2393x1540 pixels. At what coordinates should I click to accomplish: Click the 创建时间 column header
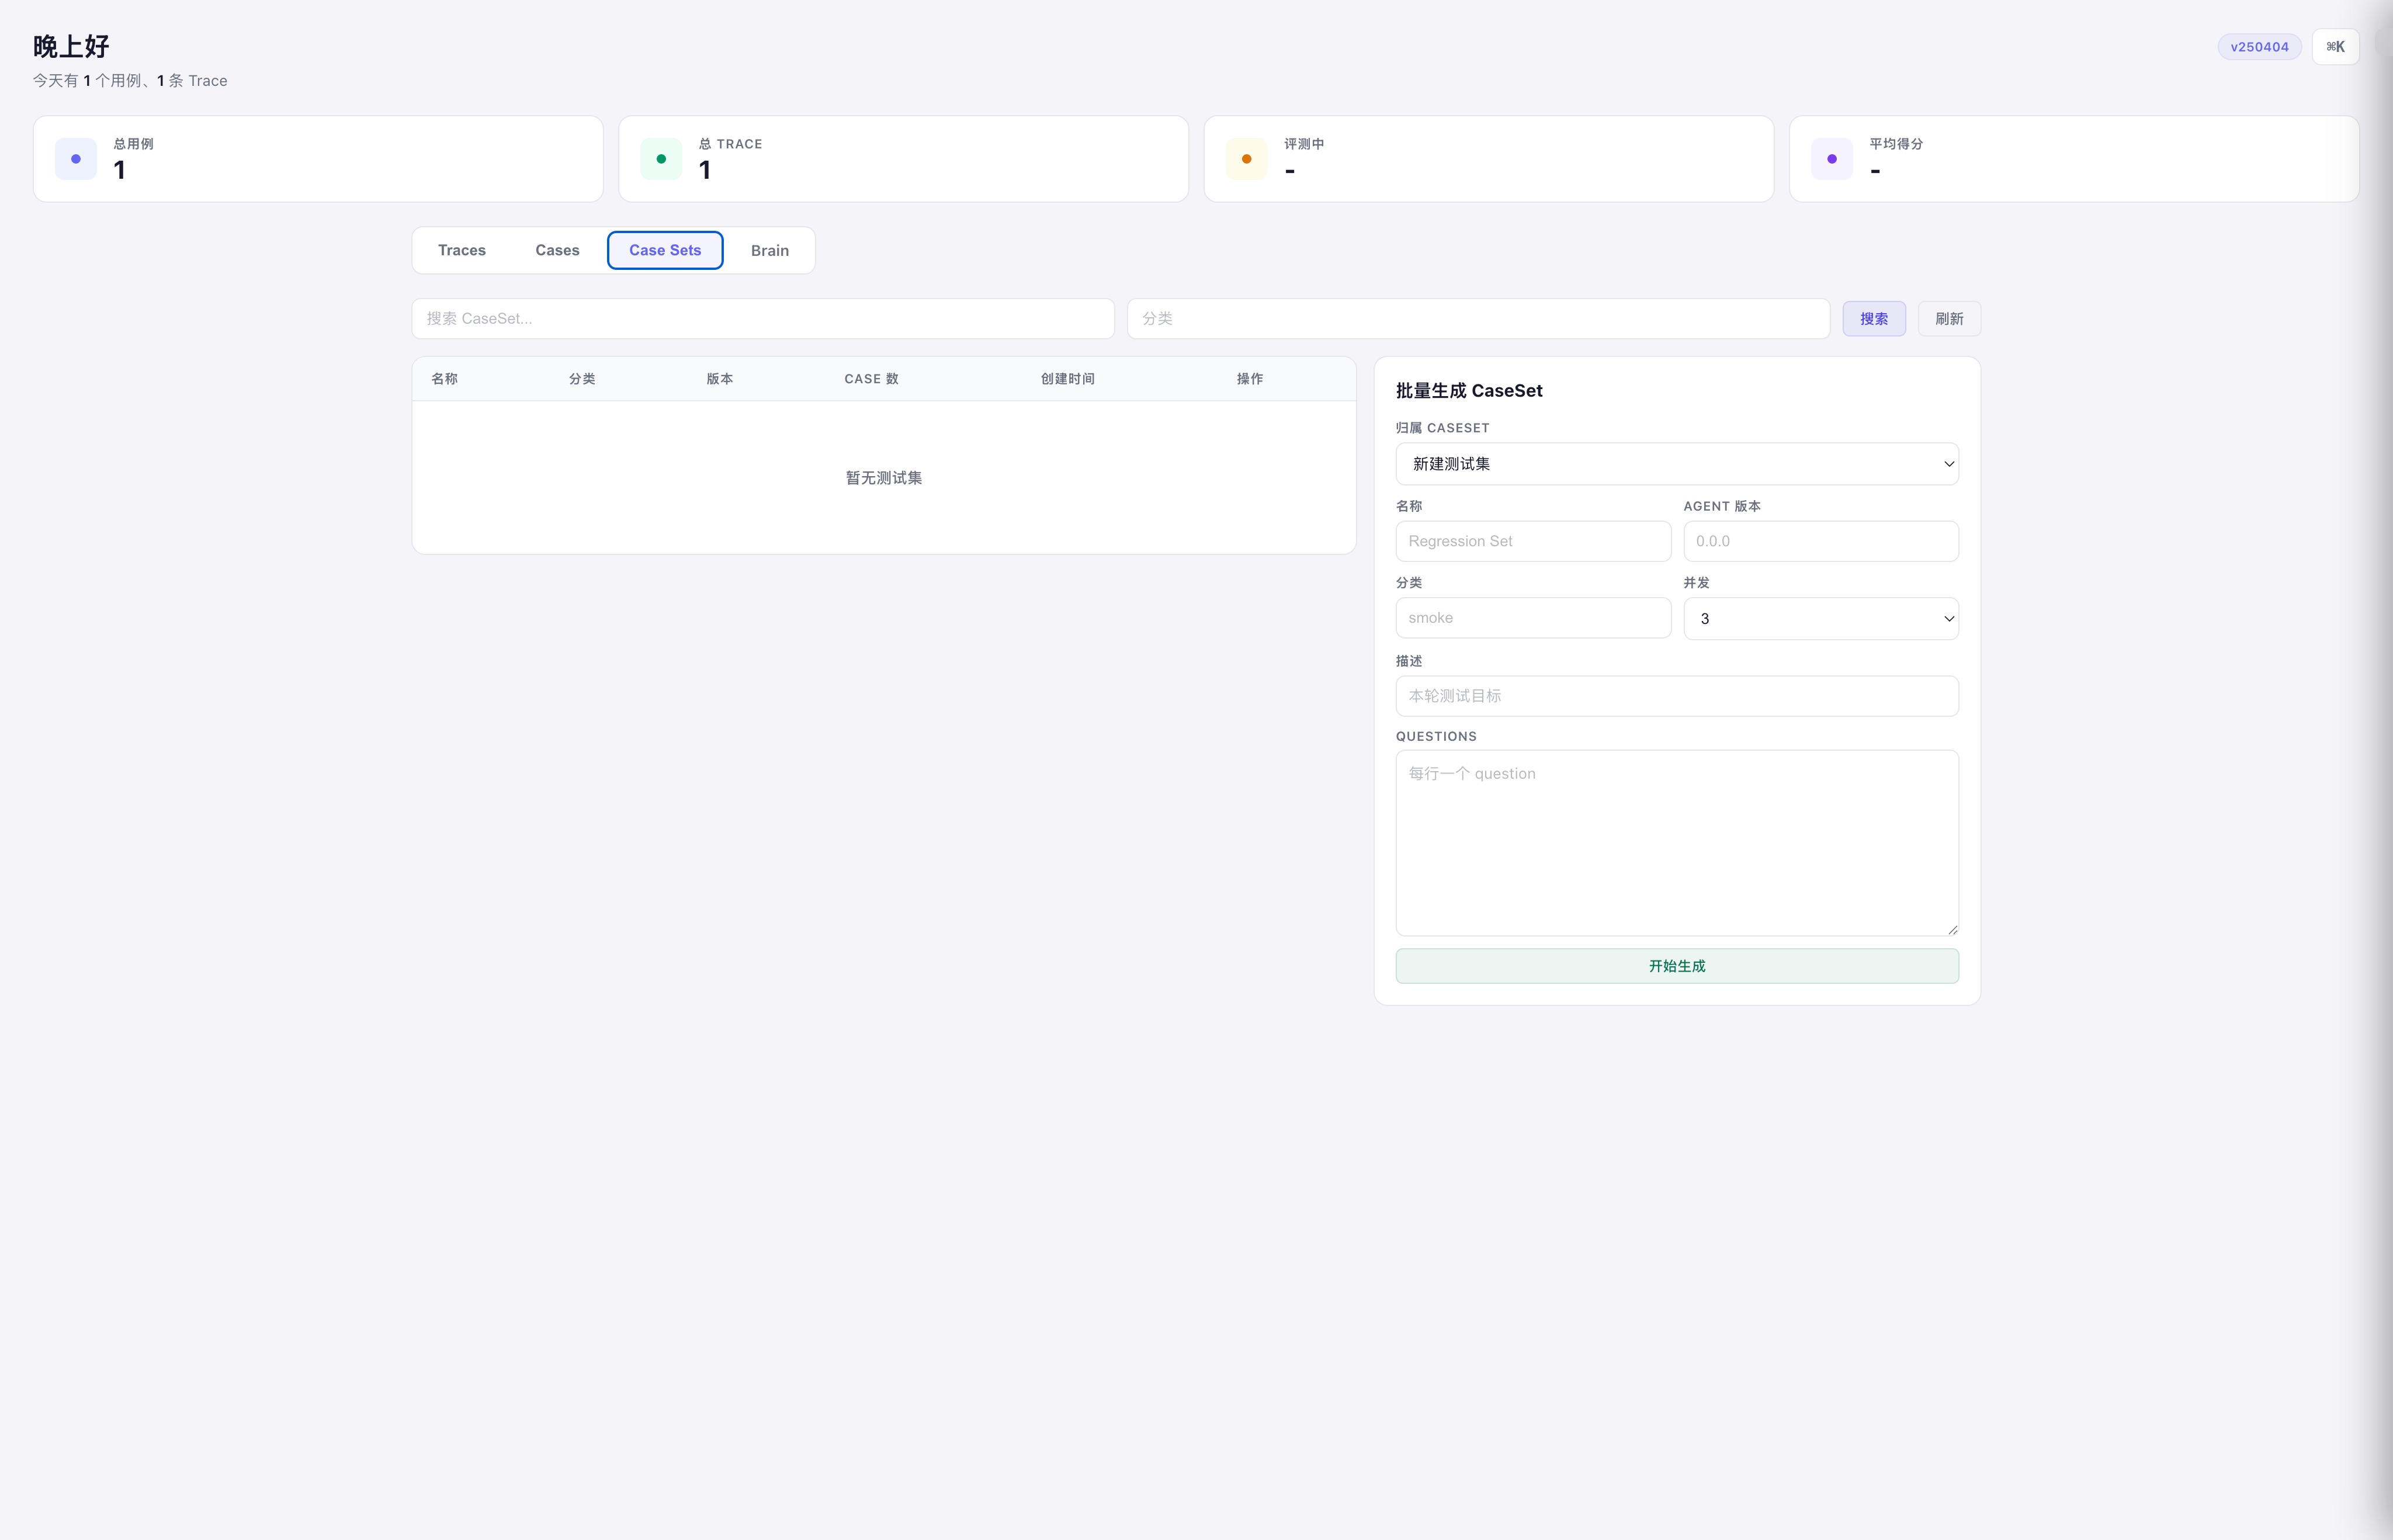coord(1067,379)
